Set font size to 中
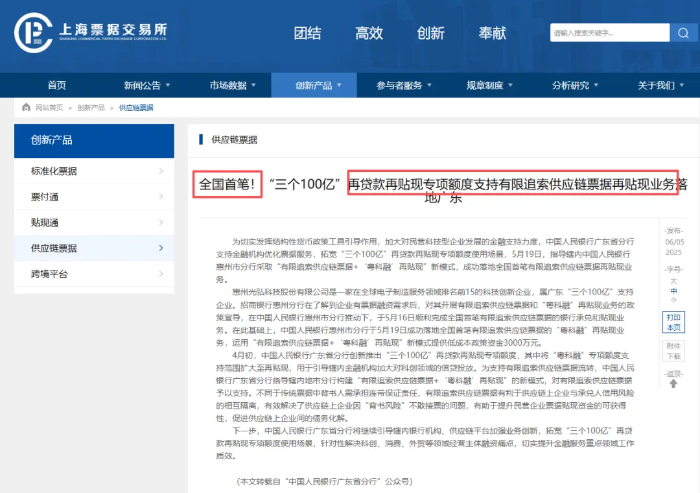Screen dimensions: 700x493 click(674, 291)
